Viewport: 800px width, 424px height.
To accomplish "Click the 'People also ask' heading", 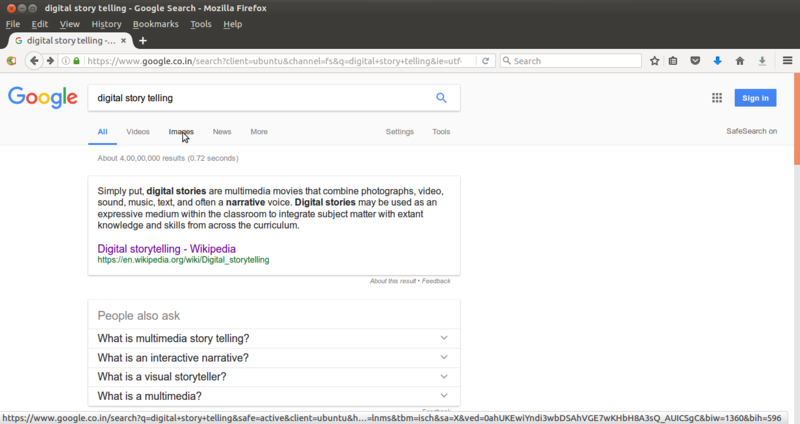I will point(138,315).
